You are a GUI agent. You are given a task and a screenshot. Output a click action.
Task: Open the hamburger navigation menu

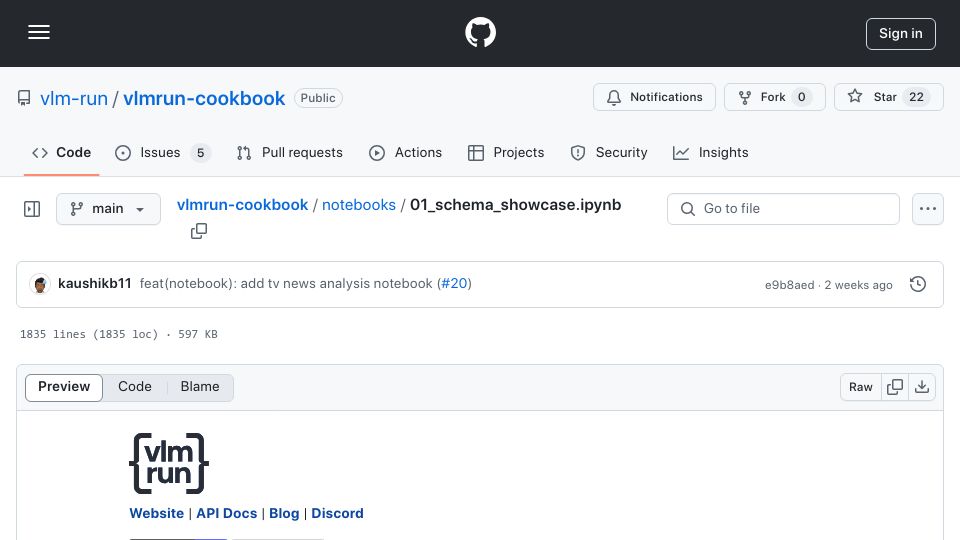pos(39,32)
